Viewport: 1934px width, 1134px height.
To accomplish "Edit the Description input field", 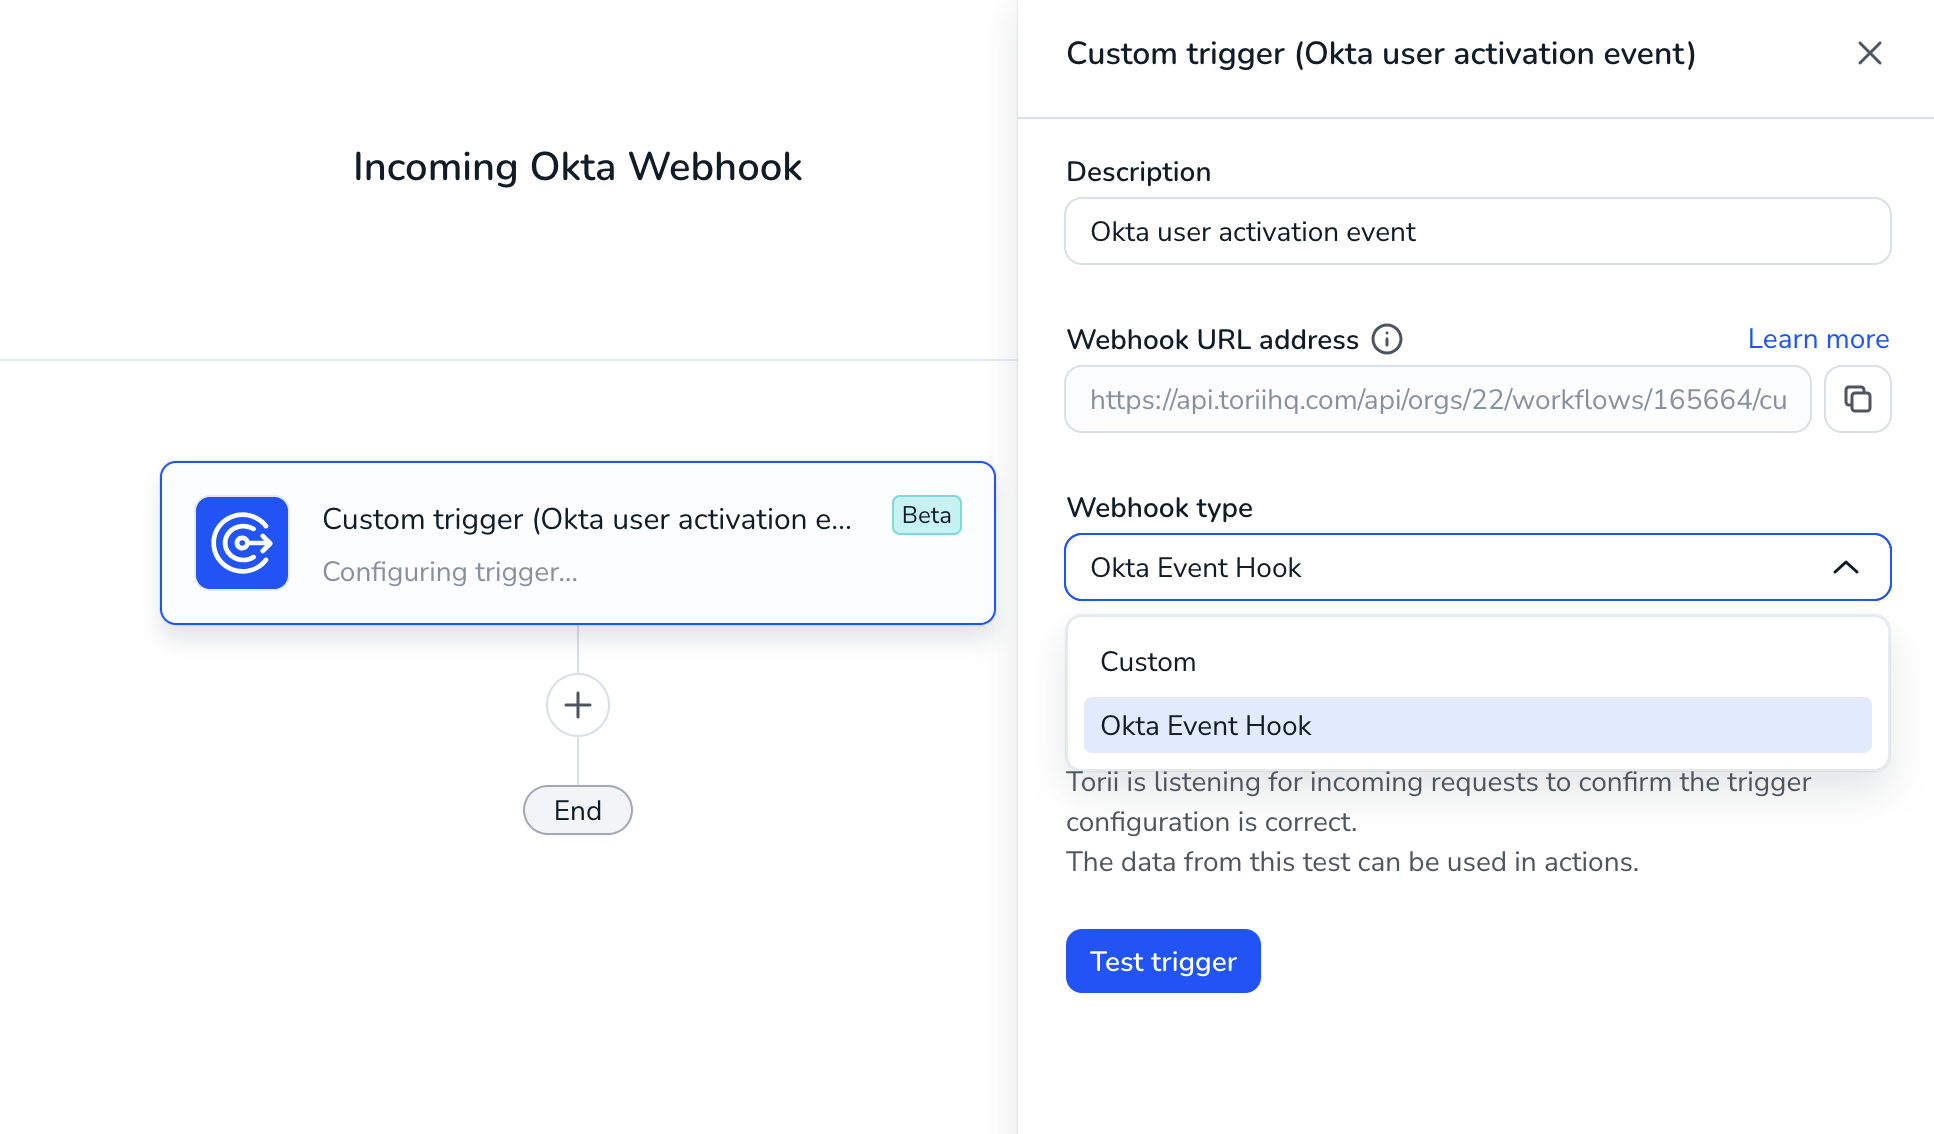I will click(1477, 231).
